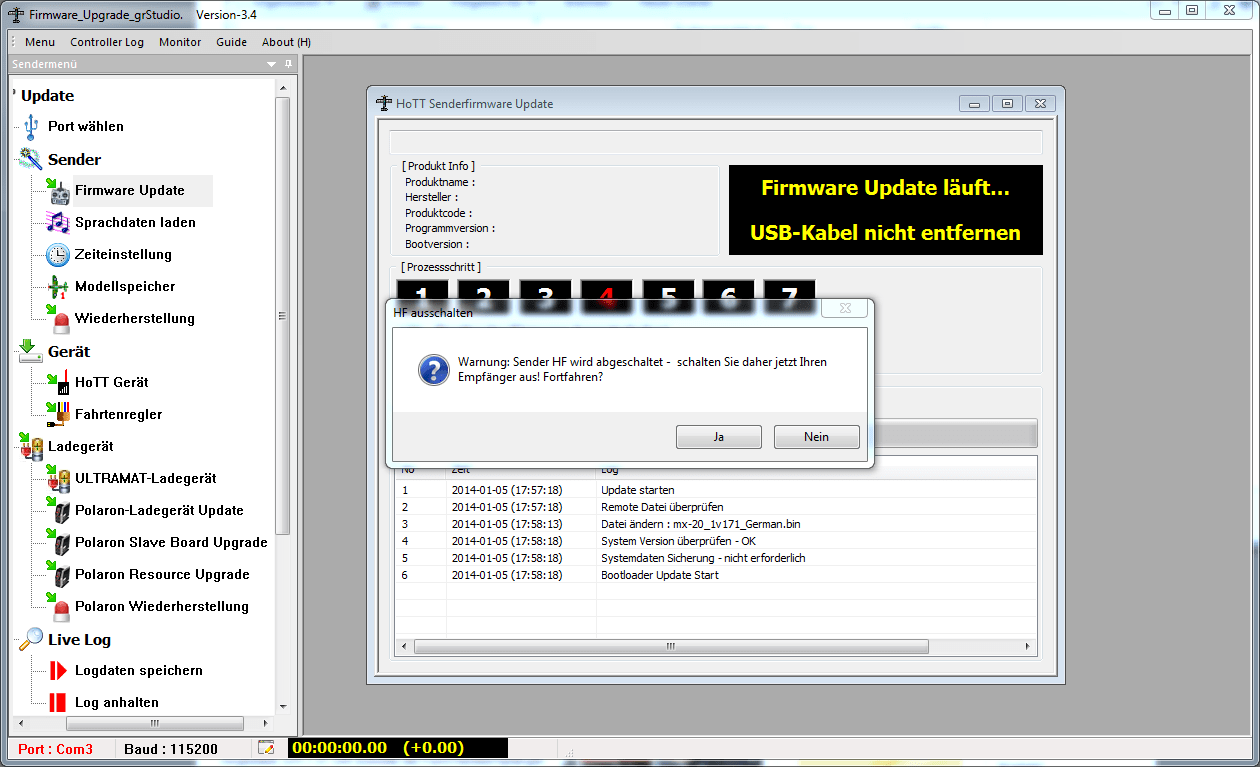Screen dimensions: 1260x767
Task: Click the log table scroll-right arrow
Action: click(1030, 647)
